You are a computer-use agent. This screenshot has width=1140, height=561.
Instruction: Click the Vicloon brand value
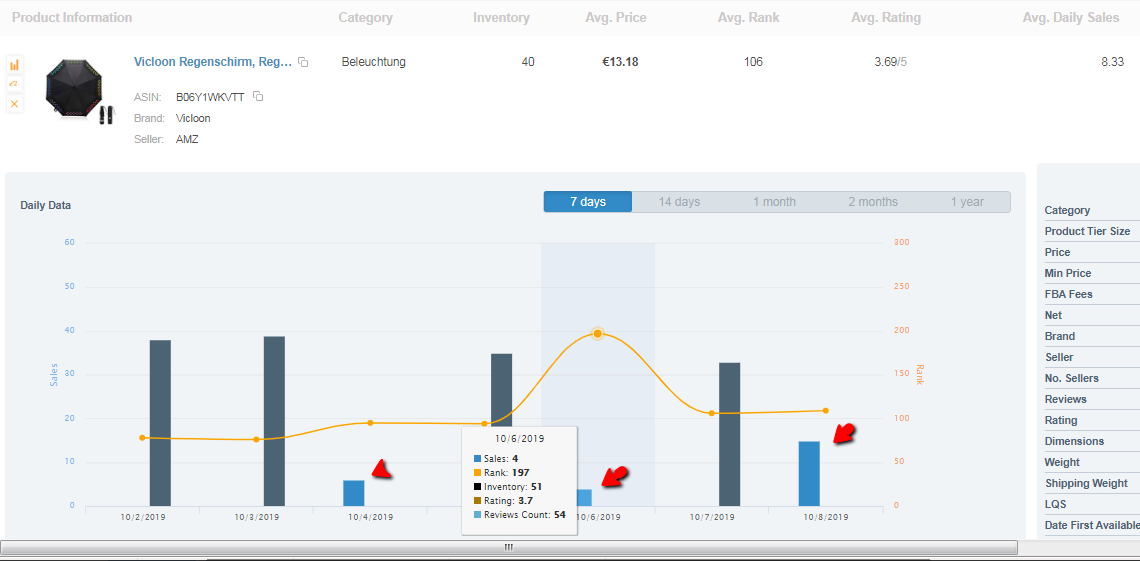click(x=193, y=118)
